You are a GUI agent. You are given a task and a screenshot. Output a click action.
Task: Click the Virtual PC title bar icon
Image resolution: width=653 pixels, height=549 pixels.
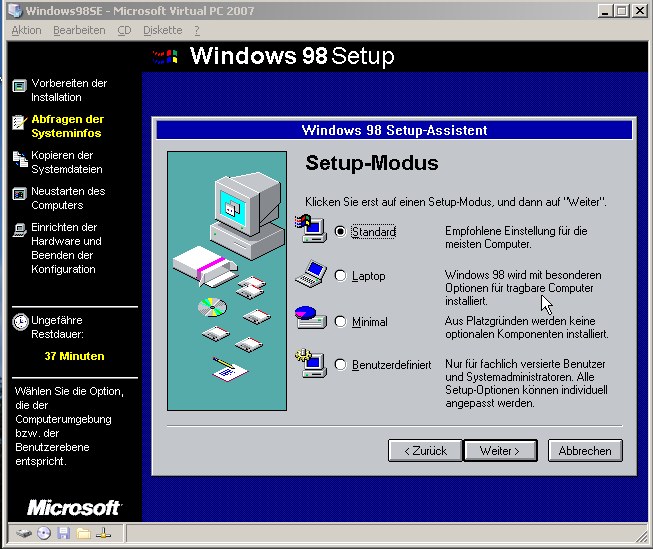[x=15, y=10]
